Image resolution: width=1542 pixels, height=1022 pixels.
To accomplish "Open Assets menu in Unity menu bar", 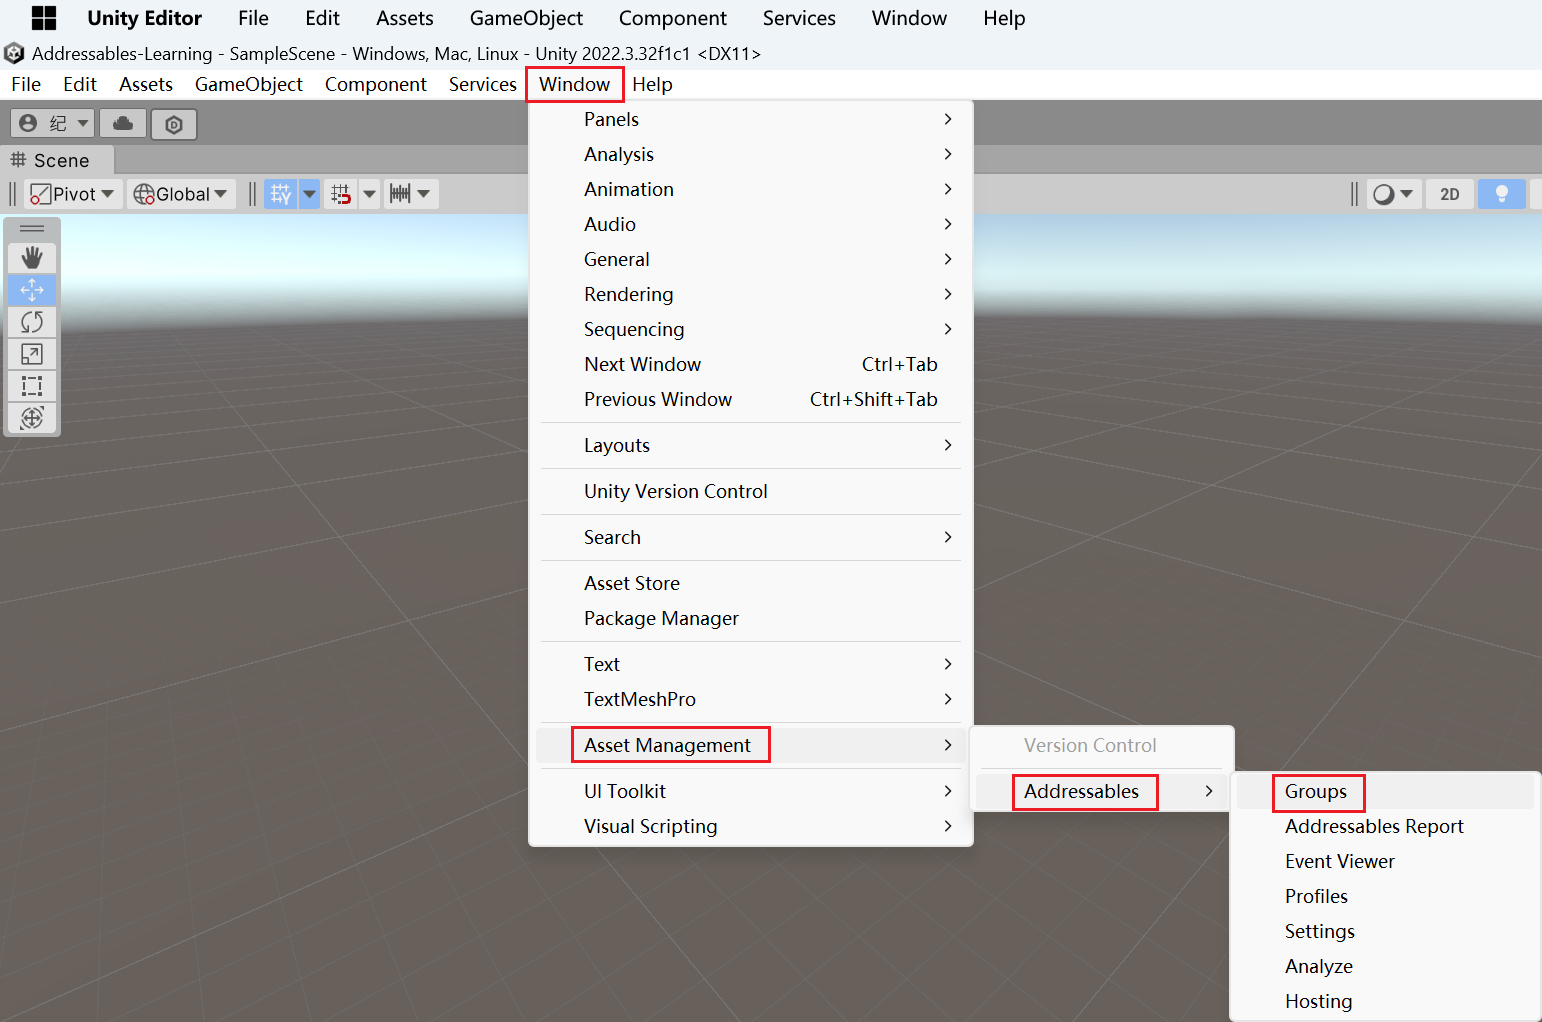I will click(146, 84).
